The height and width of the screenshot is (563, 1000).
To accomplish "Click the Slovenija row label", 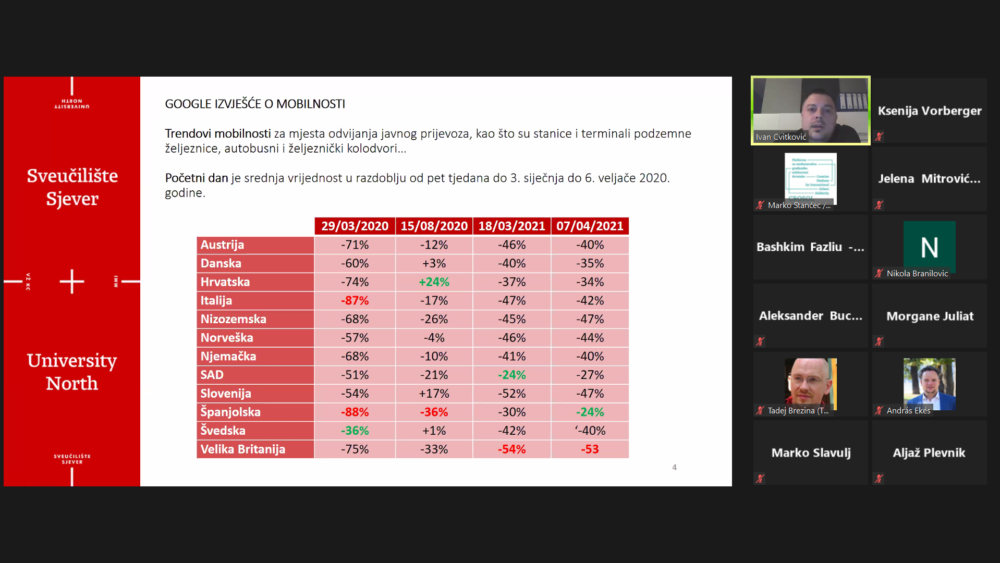I will pos(255,393).
